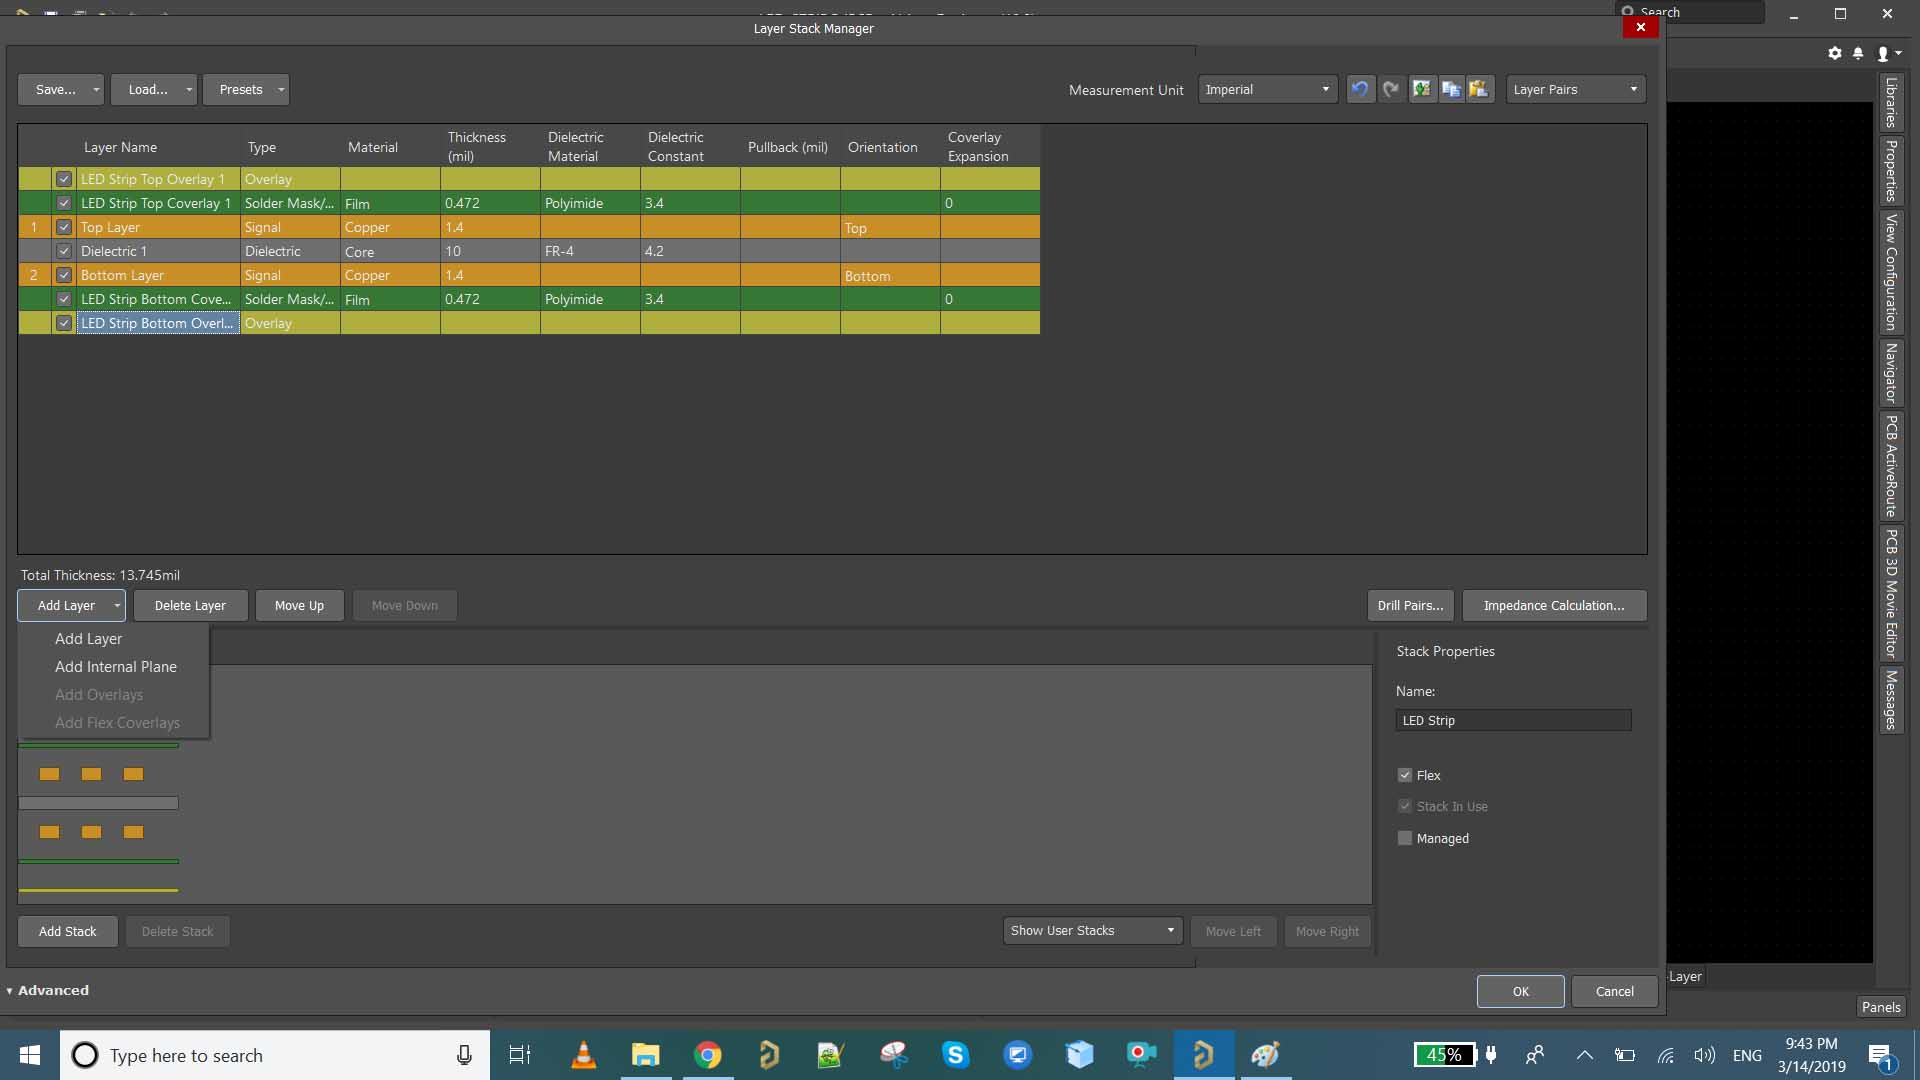Click the green export-to-spreadsheet icon
This screenshot has width=1920, height=1080.
click(1421, 89)
